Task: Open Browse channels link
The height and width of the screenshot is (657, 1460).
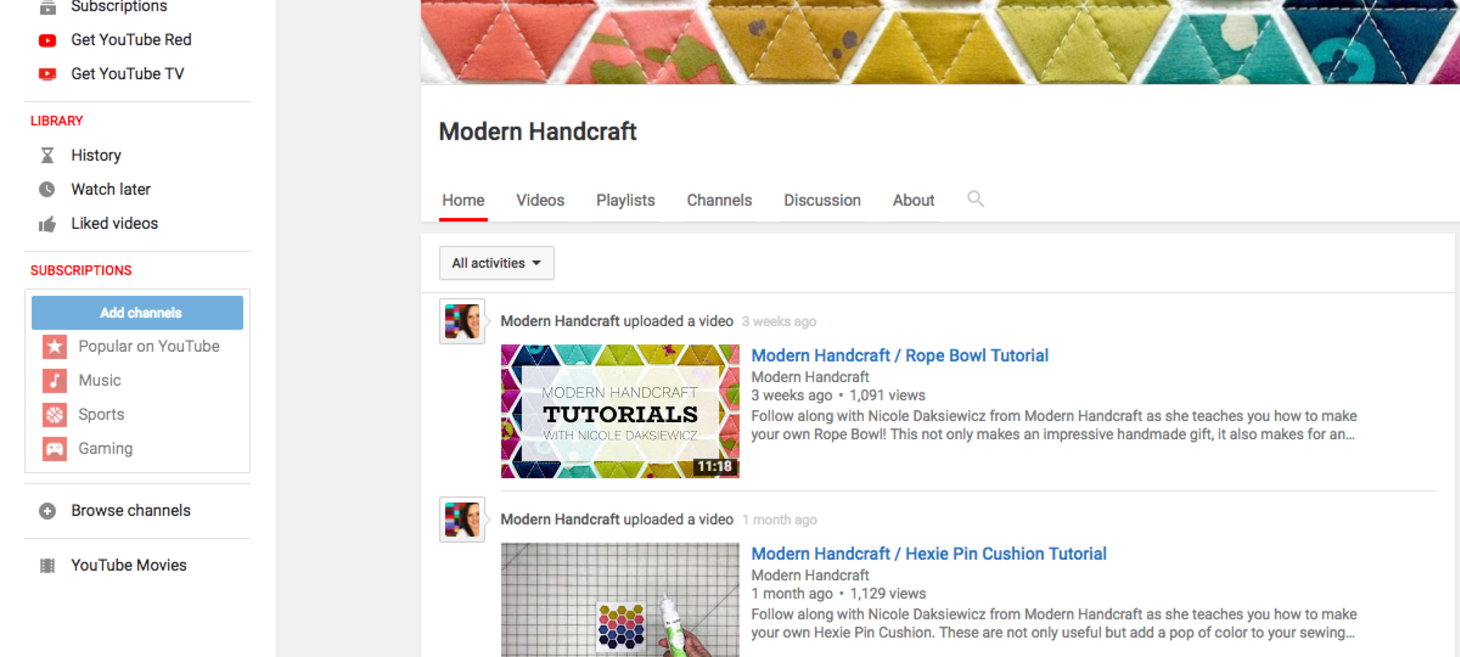Action: tap(131, 511)
